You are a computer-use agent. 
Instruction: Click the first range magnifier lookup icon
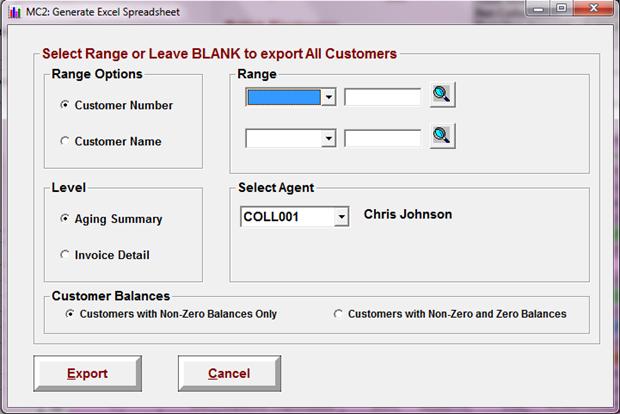(x=442, y=95)
